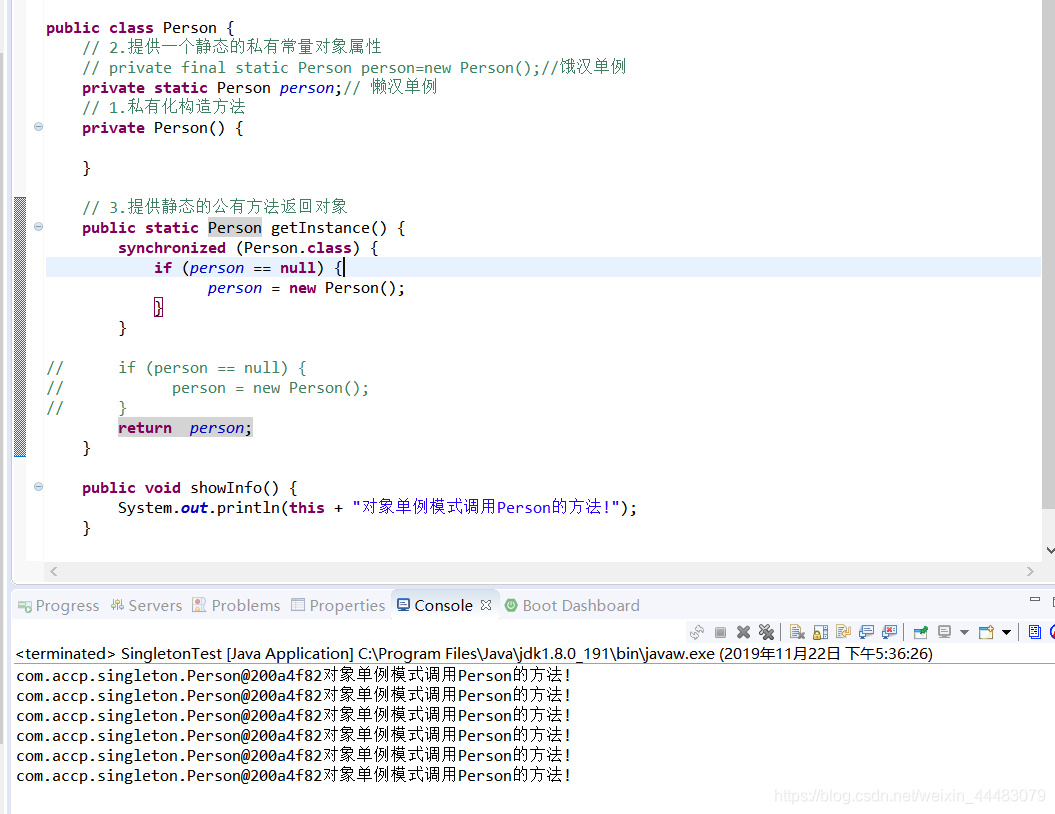Click the editor vertical scroll down arrow

tap(1050, 550)
